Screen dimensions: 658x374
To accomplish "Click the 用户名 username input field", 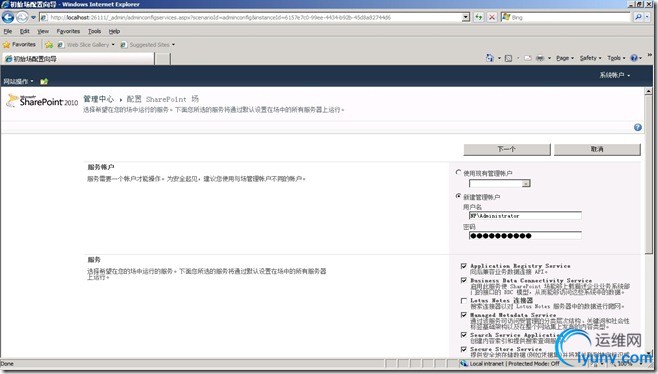I will [525, 216].
